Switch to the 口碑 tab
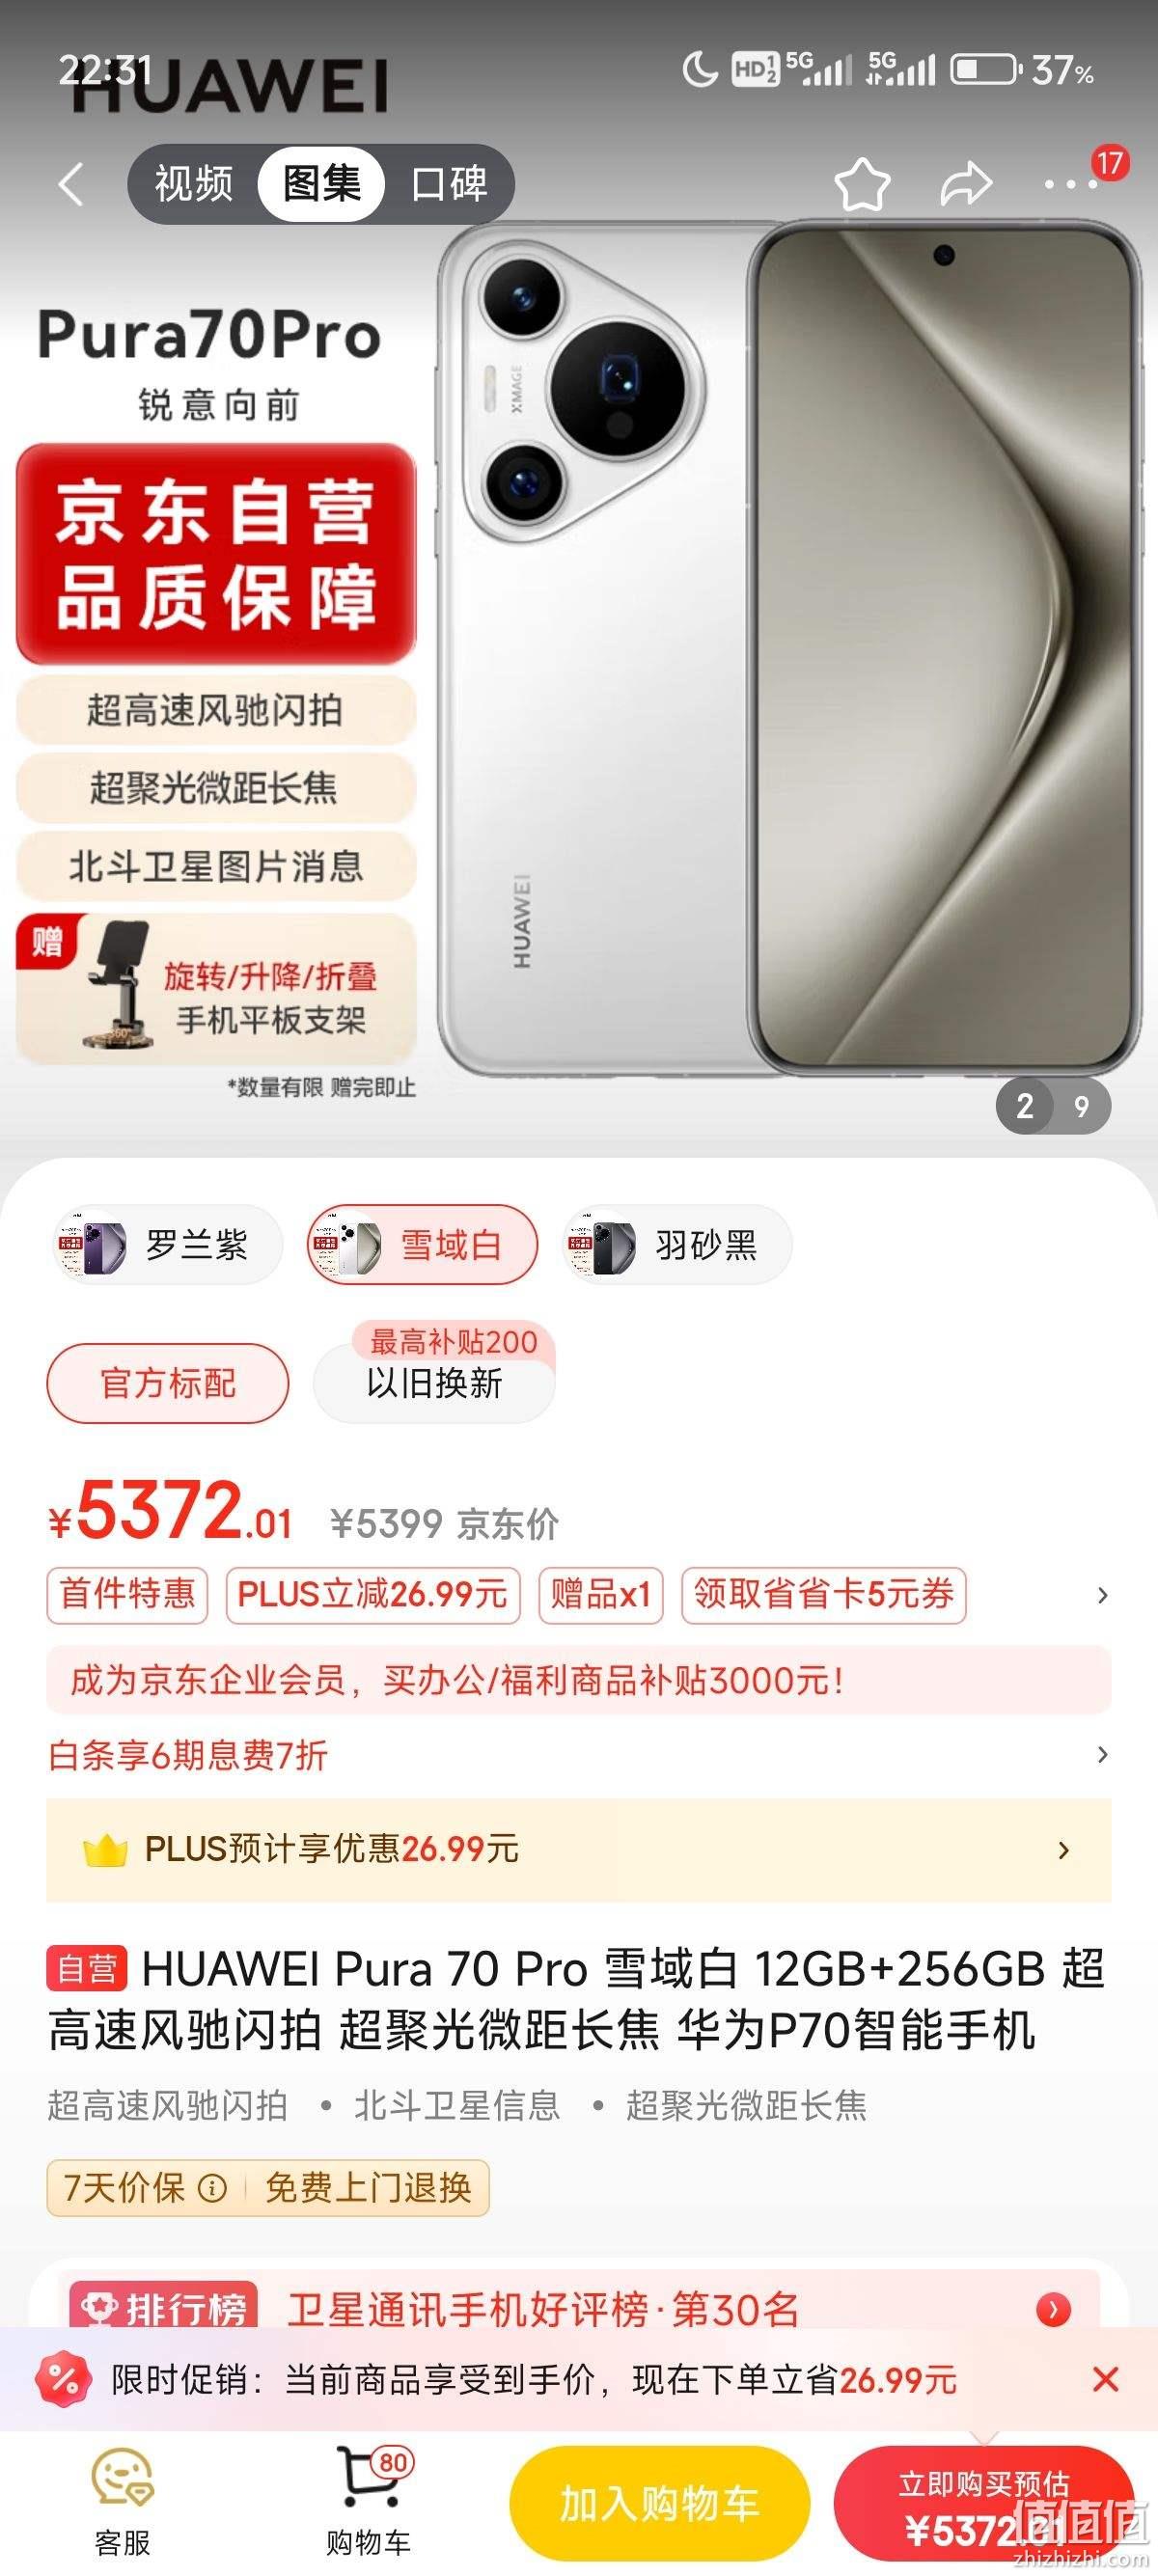Screen dimensions: 1158x2576 pyautogui.click(x=449, y=184)
